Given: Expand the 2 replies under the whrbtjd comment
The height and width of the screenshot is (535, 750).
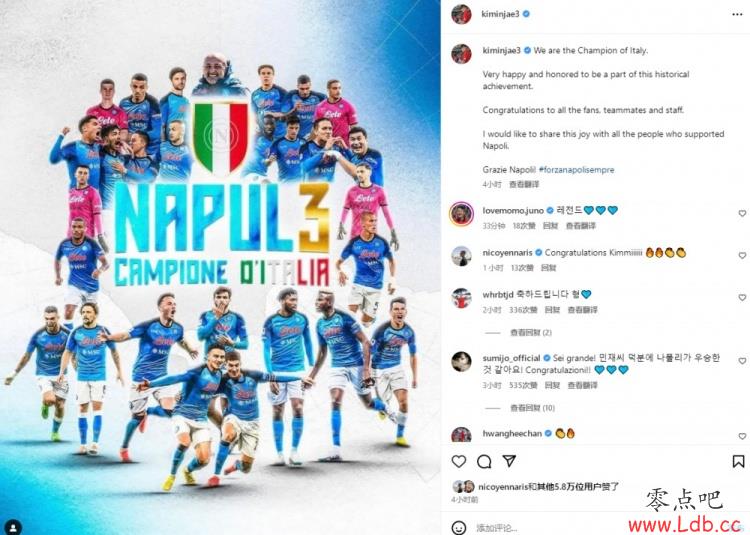Looking at the screenshot, I should pos(530,332).
